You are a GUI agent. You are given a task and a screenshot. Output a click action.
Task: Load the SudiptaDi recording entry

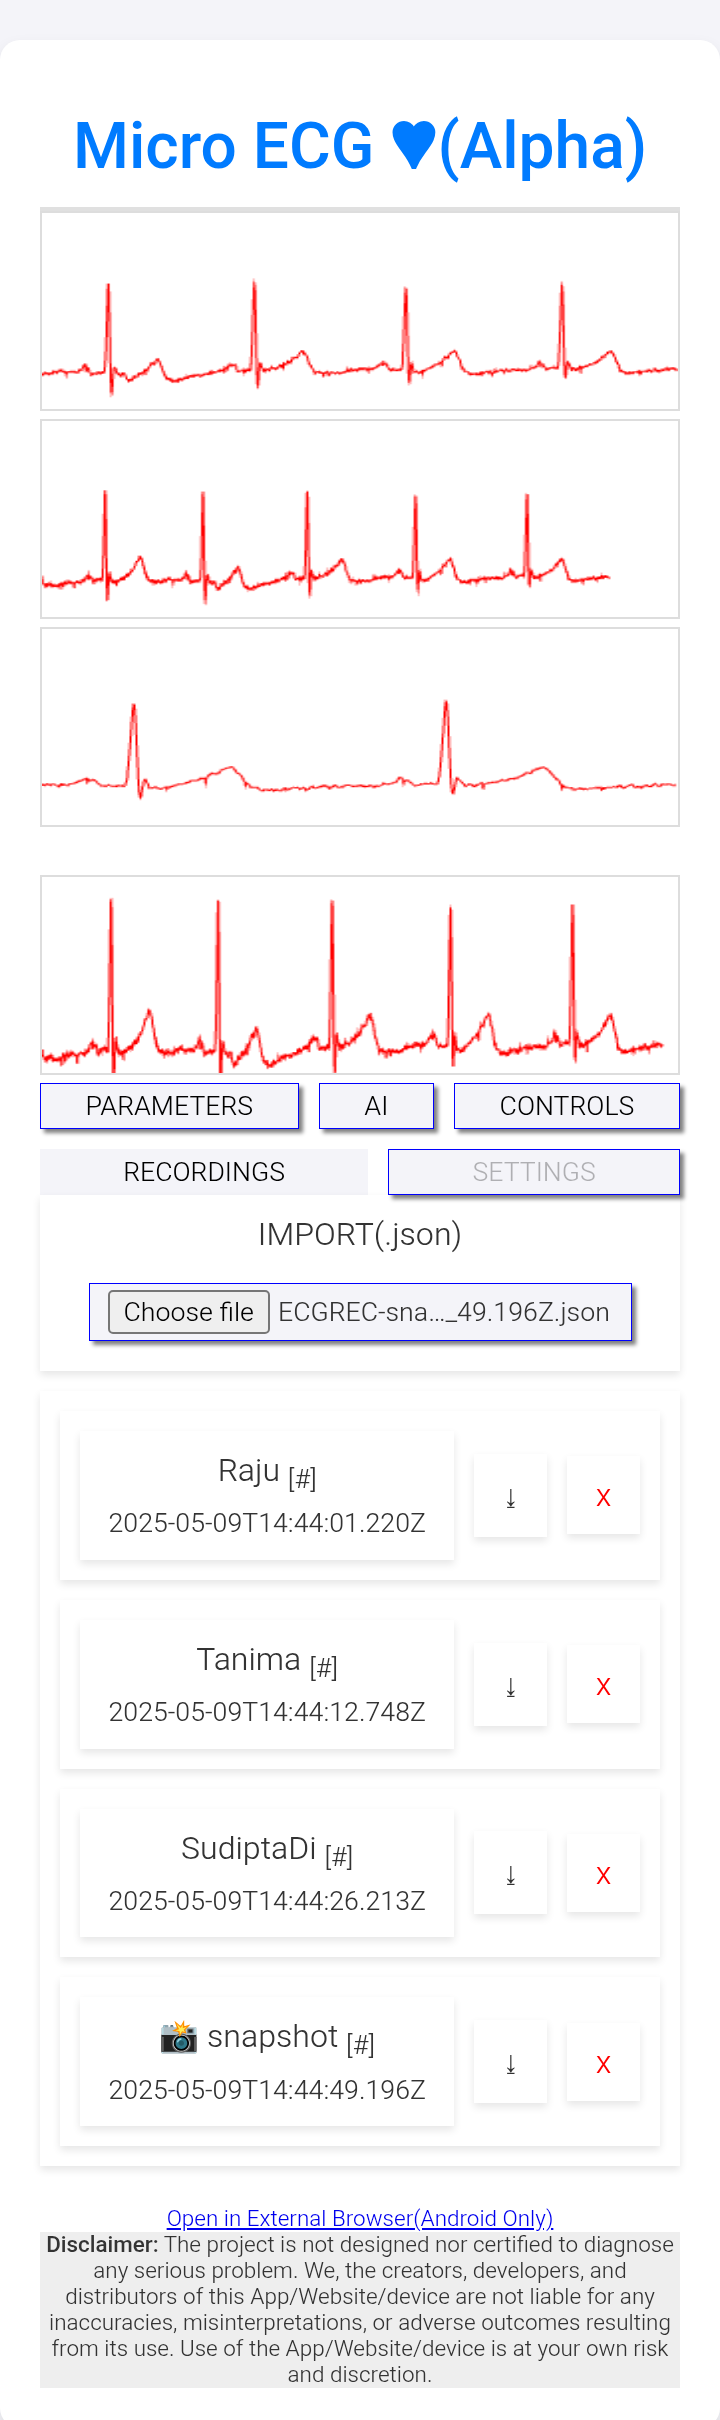pos(267,1874)
